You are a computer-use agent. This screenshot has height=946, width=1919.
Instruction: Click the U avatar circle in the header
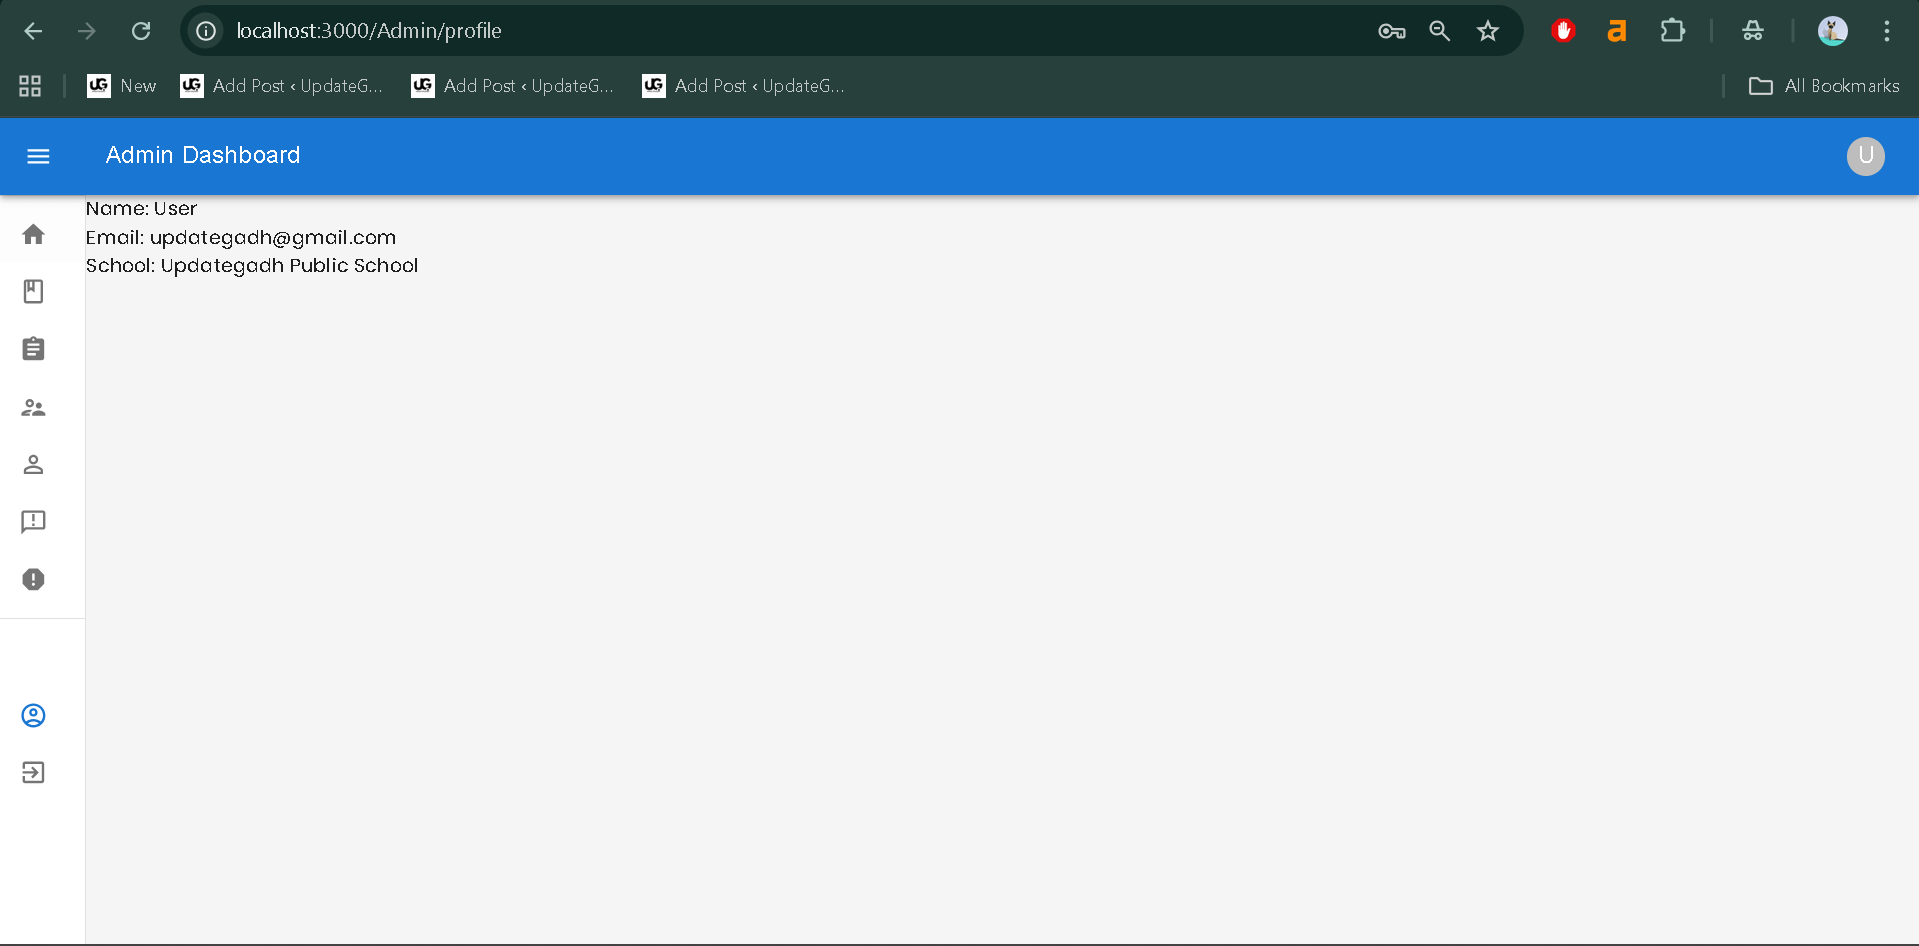[1864, 156]
